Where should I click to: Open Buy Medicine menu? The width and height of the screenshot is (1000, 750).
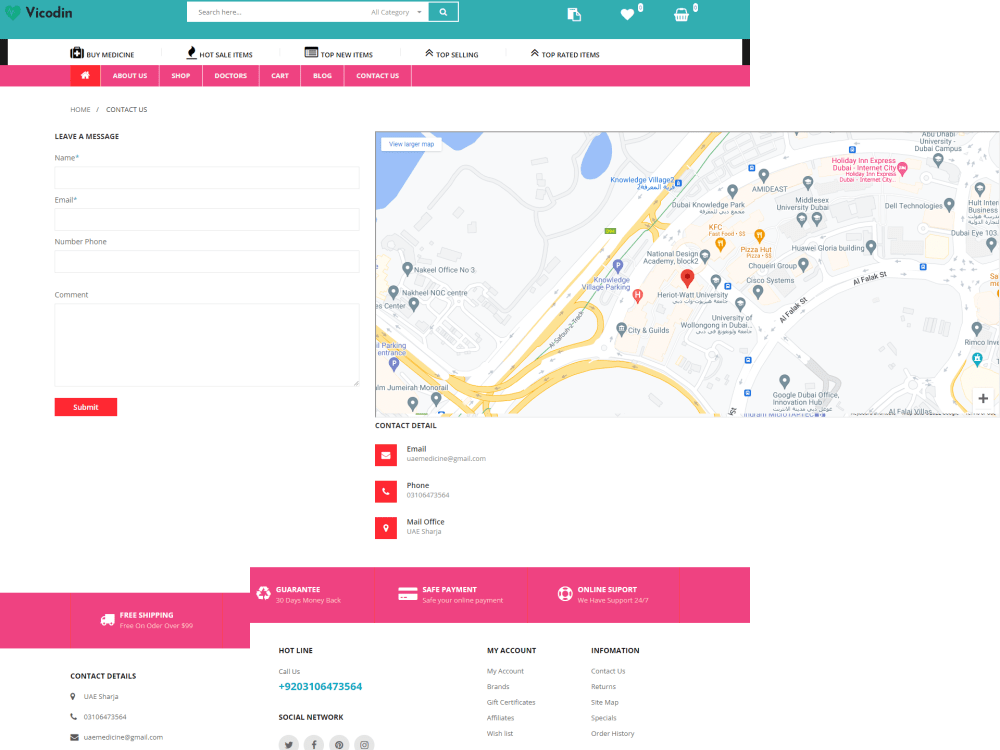tap(102, 54)
